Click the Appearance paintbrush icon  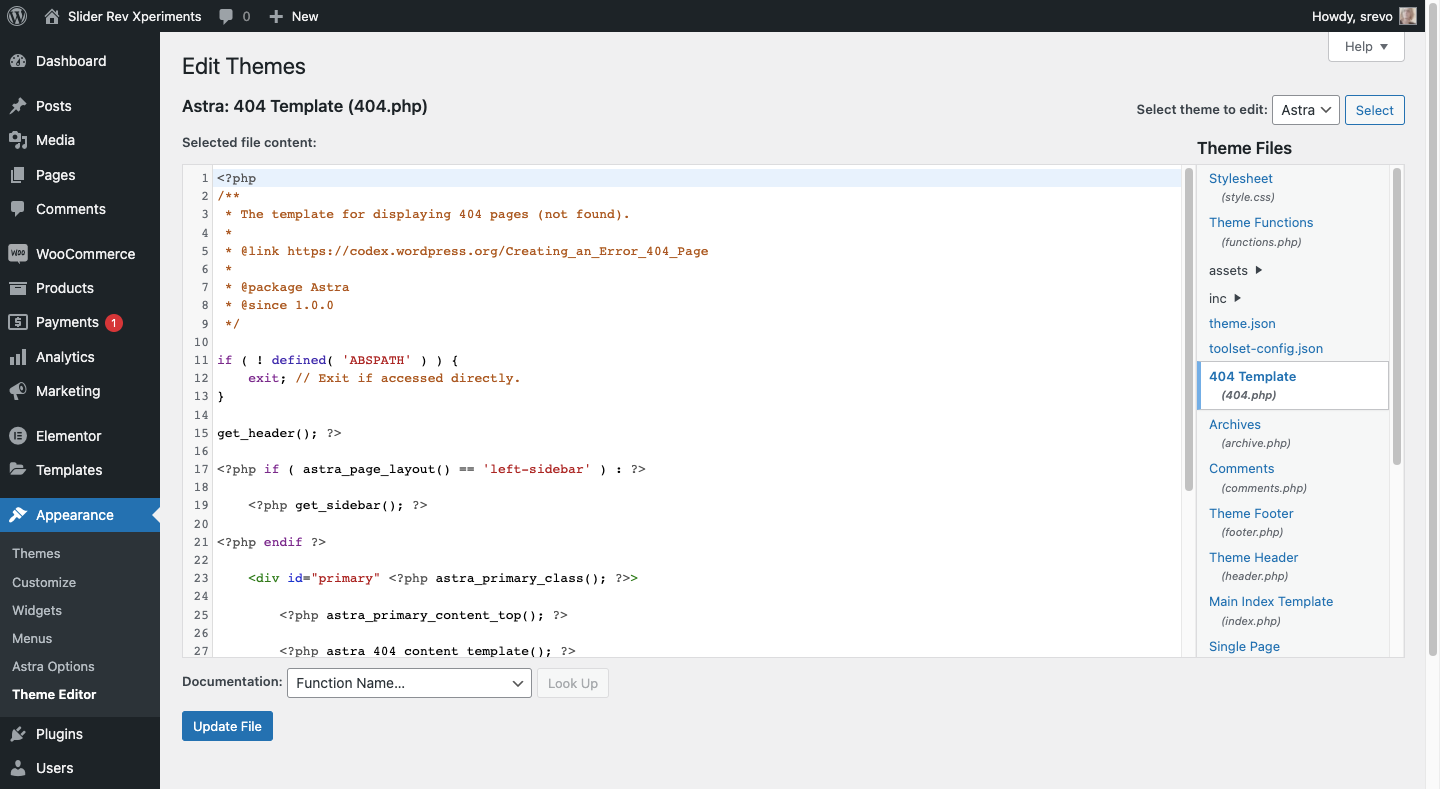18,515
